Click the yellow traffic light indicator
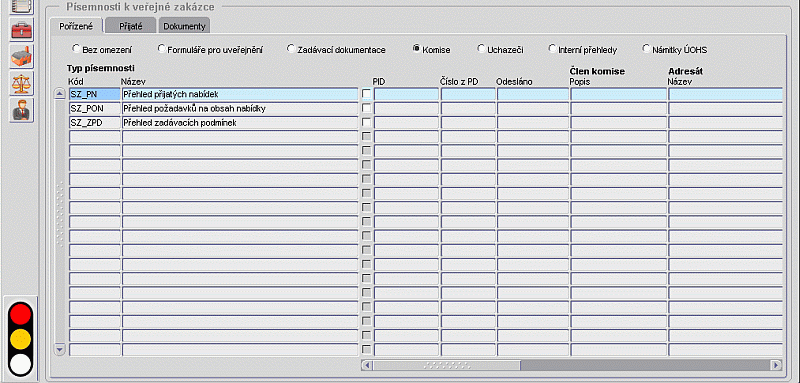This screenshot has height=383, width=800. (21, 339)
